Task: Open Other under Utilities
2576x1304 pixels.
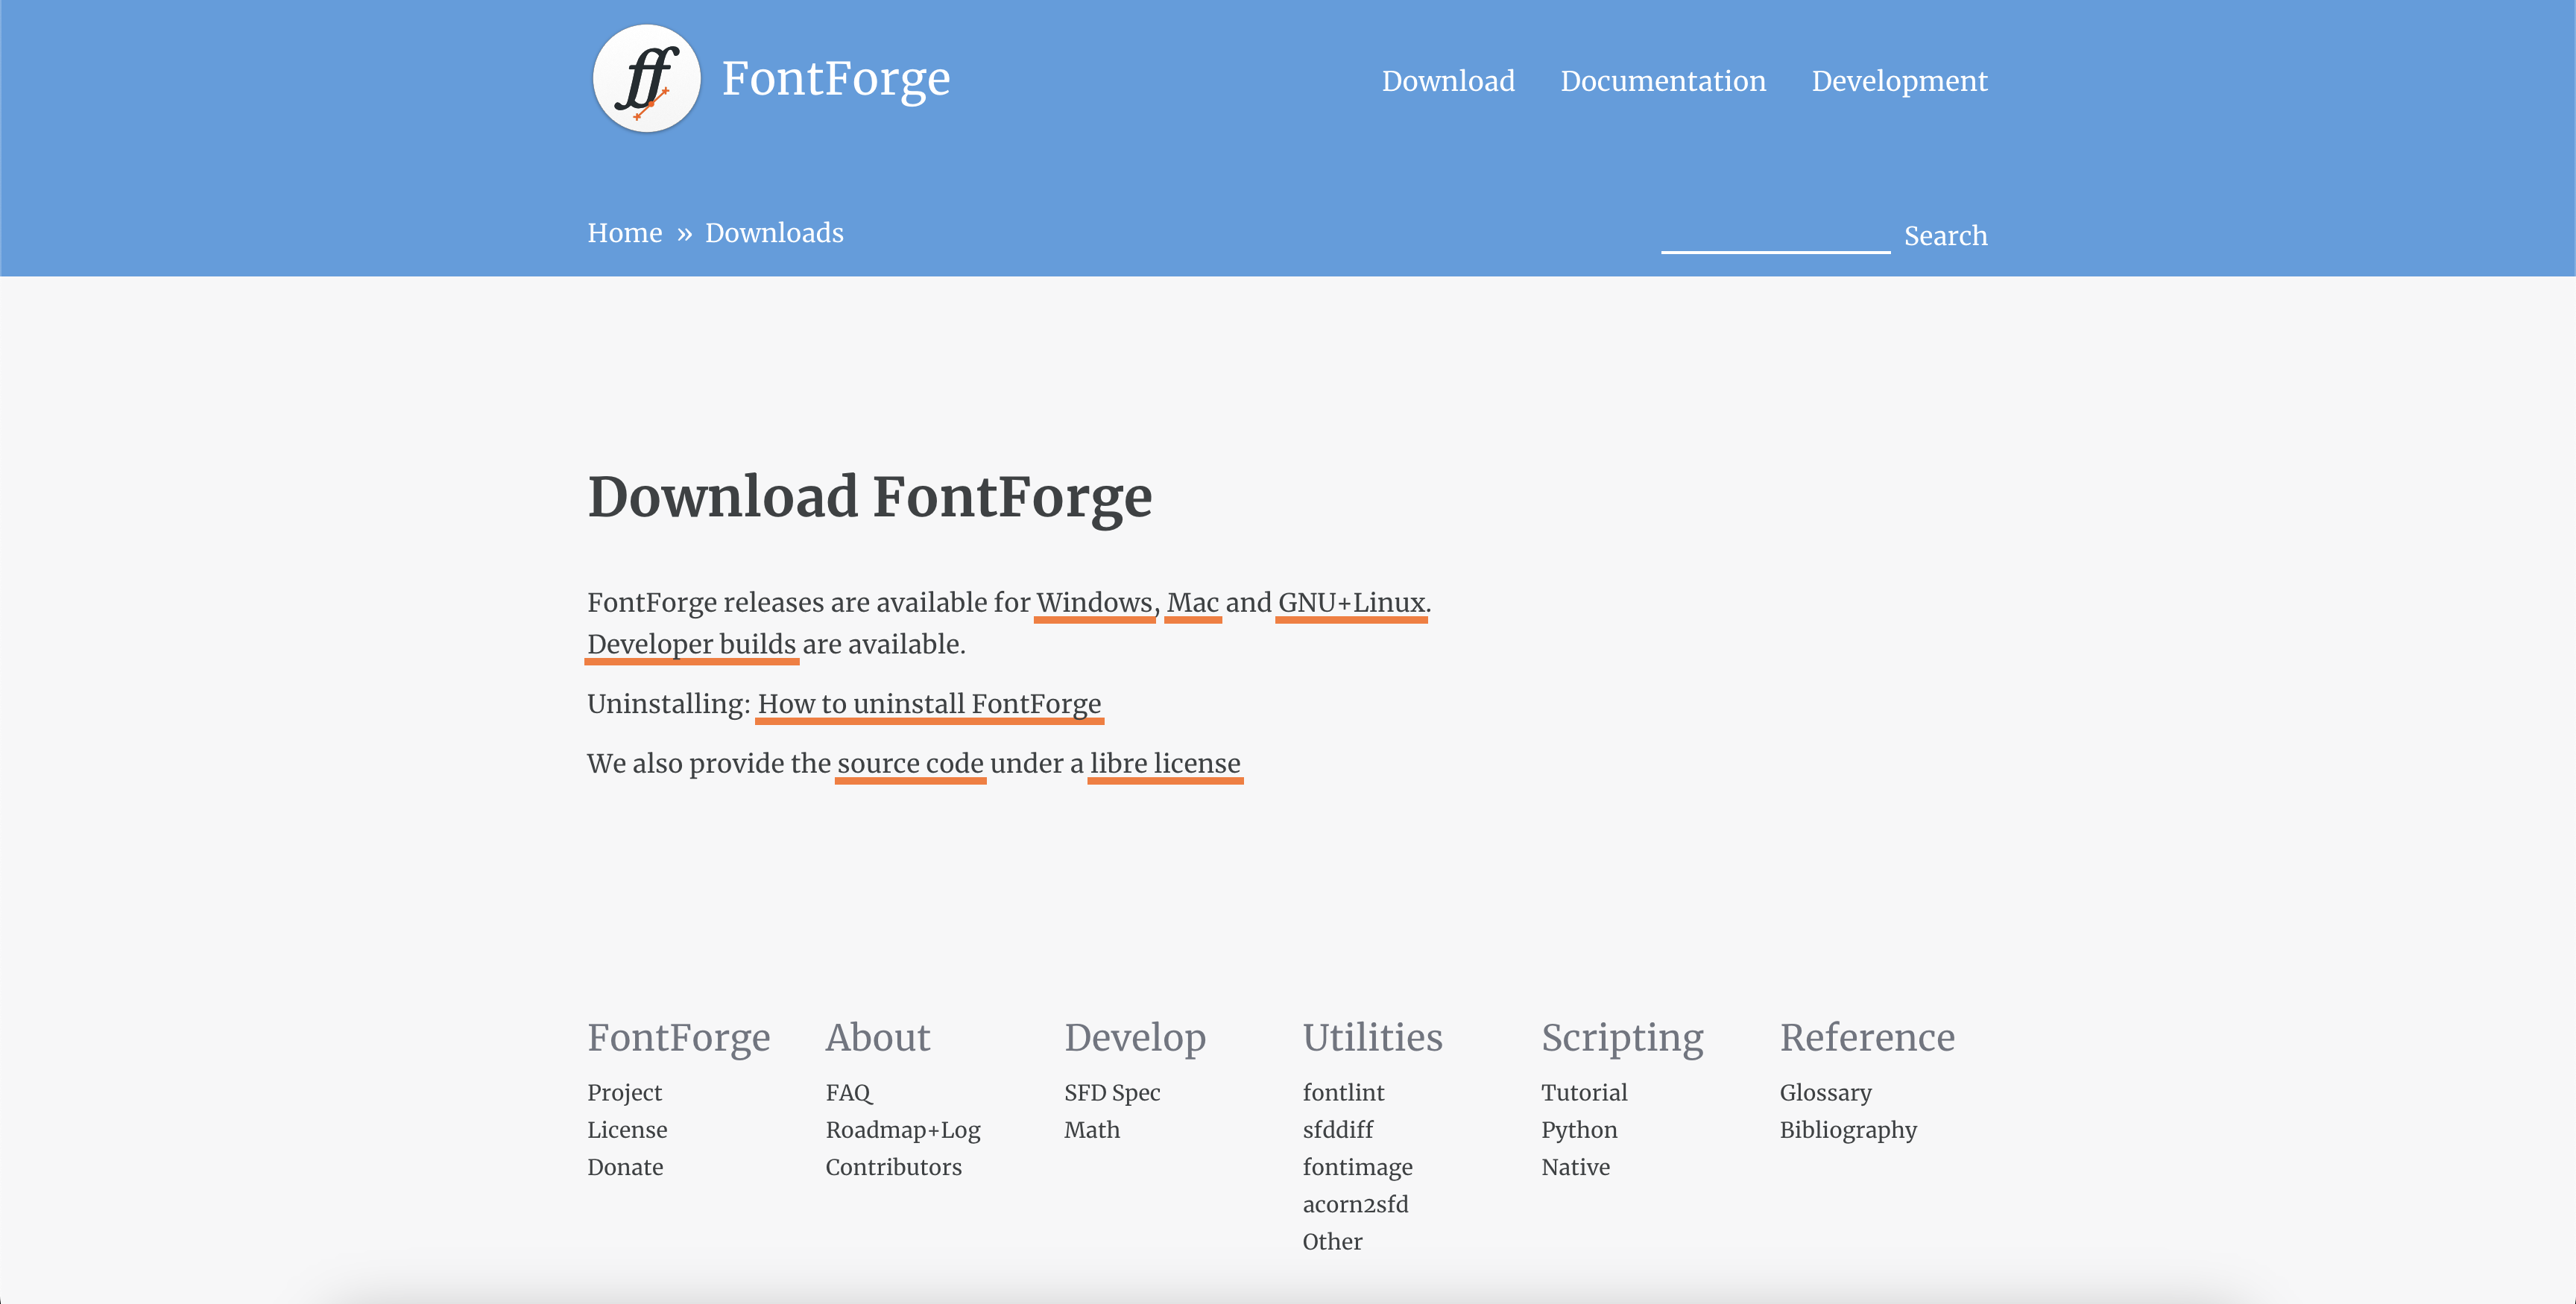Action: point(1332,1242)
